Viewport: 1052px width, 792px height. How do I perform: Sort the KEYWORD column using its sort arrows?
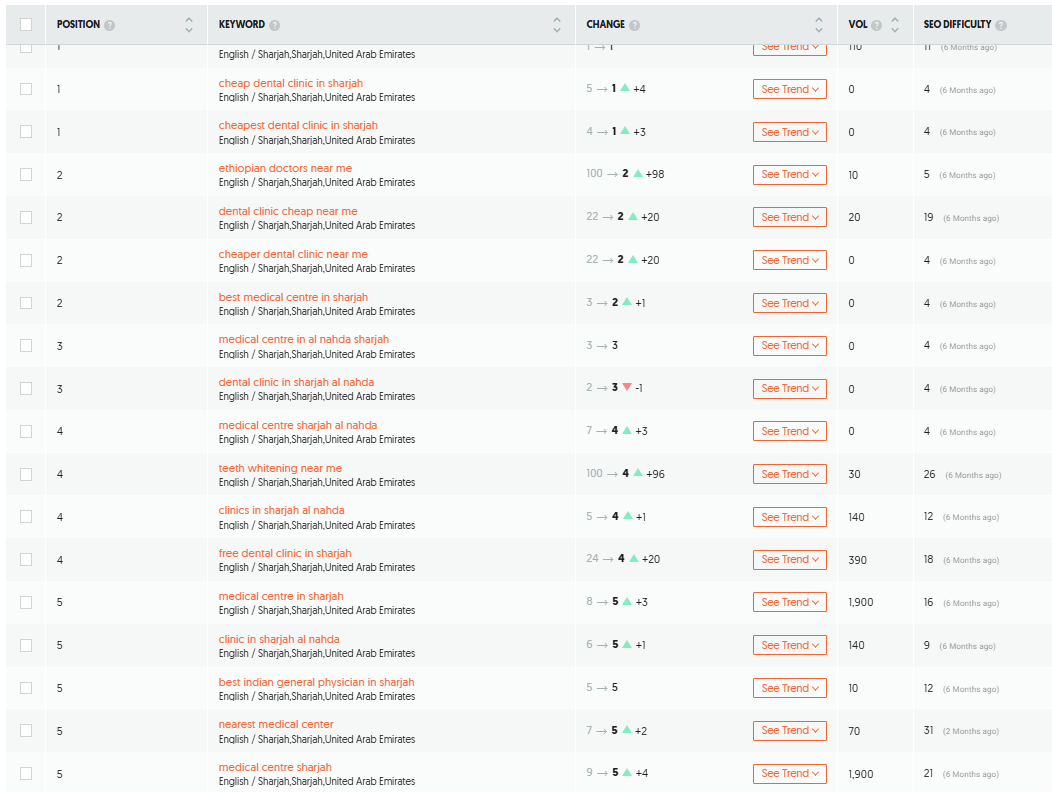(x=557, y=24)
